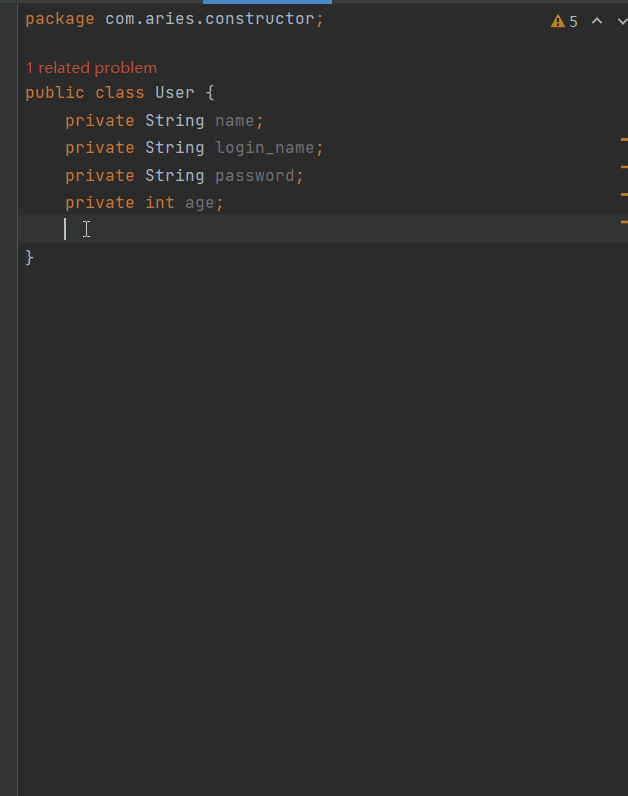Click the 'age' field name

[200, 203]
